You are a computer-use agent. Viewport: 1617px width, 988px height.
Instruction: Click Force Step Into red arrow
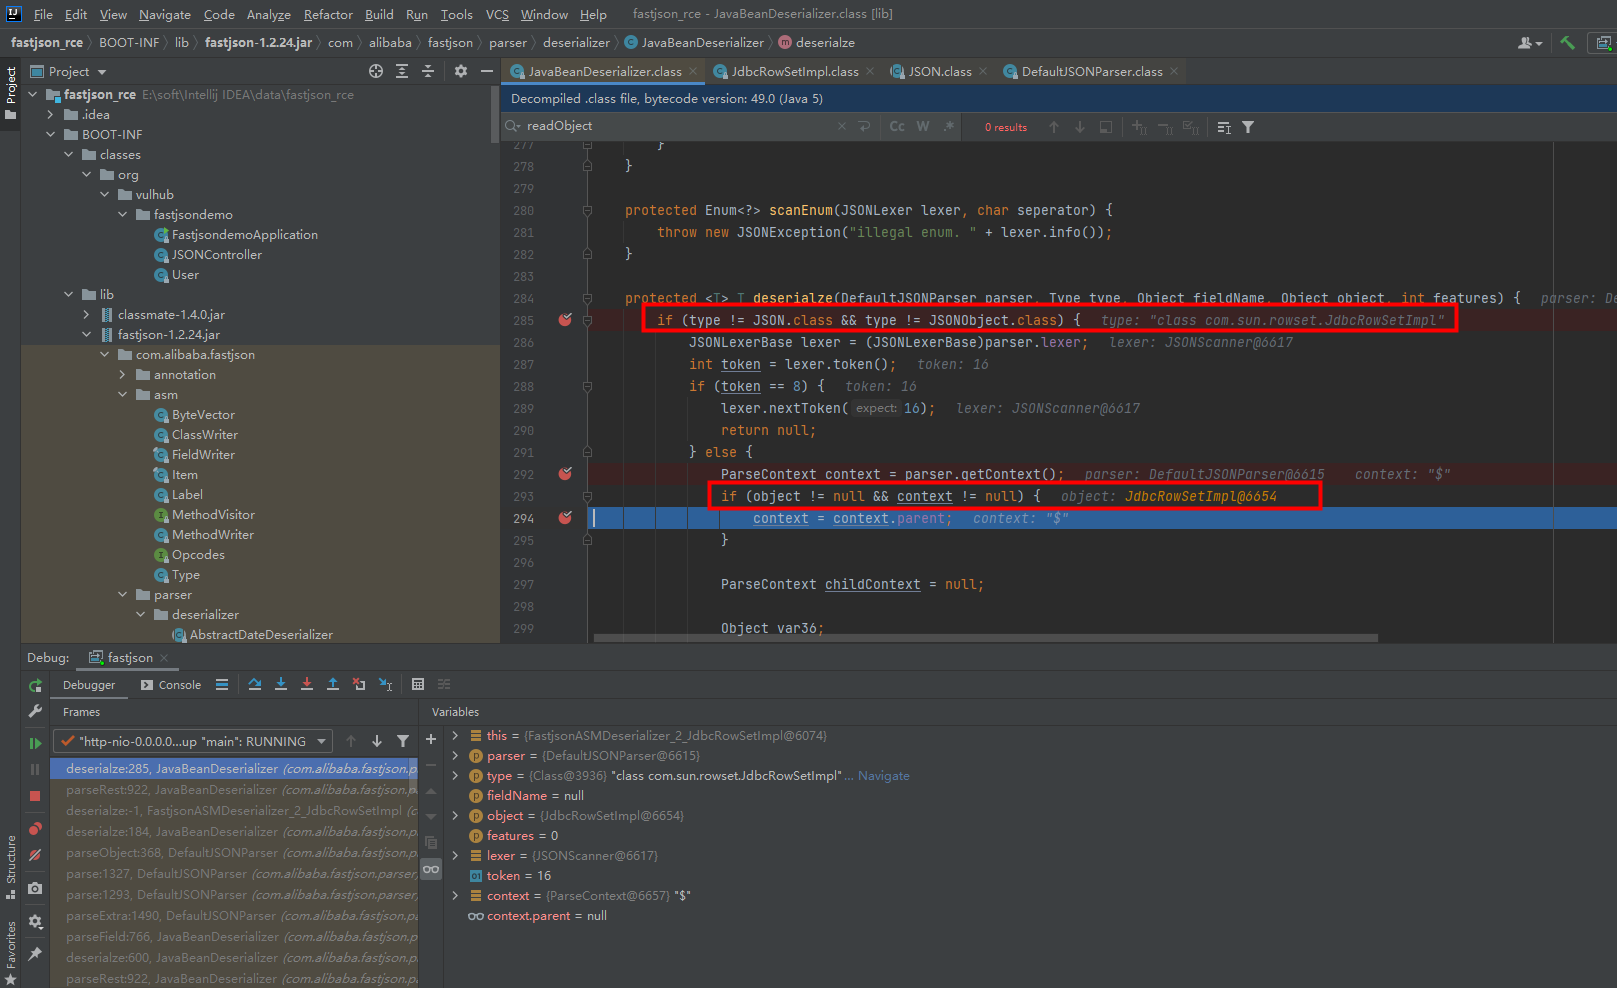click(307, 684)
